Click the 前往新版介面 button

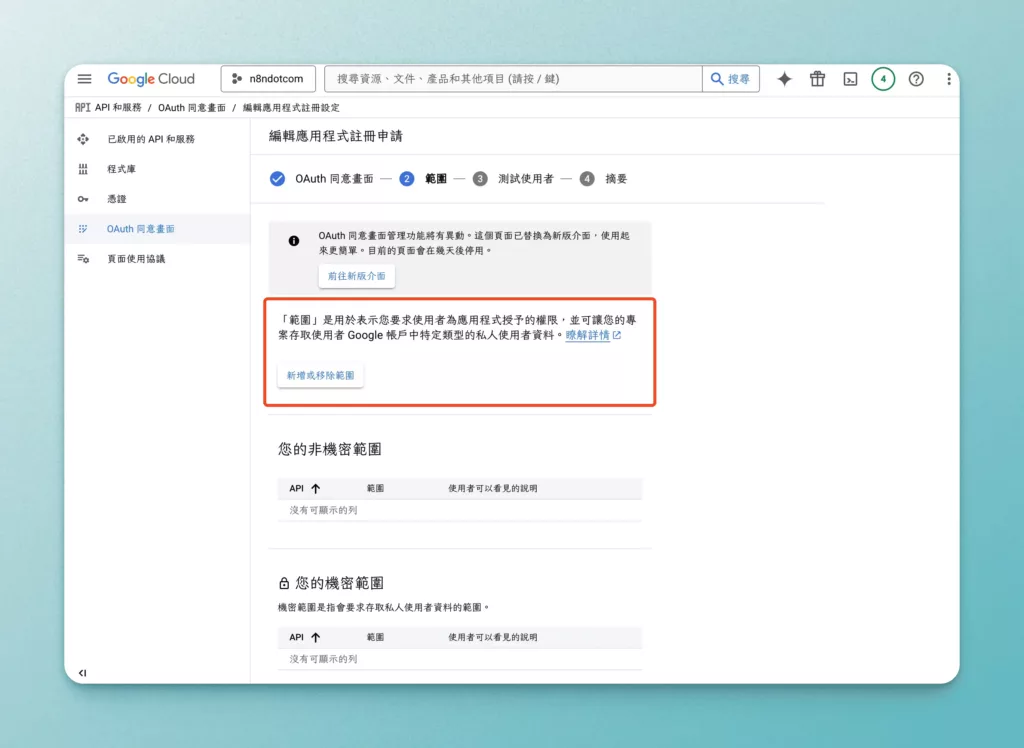coord(357,276)
